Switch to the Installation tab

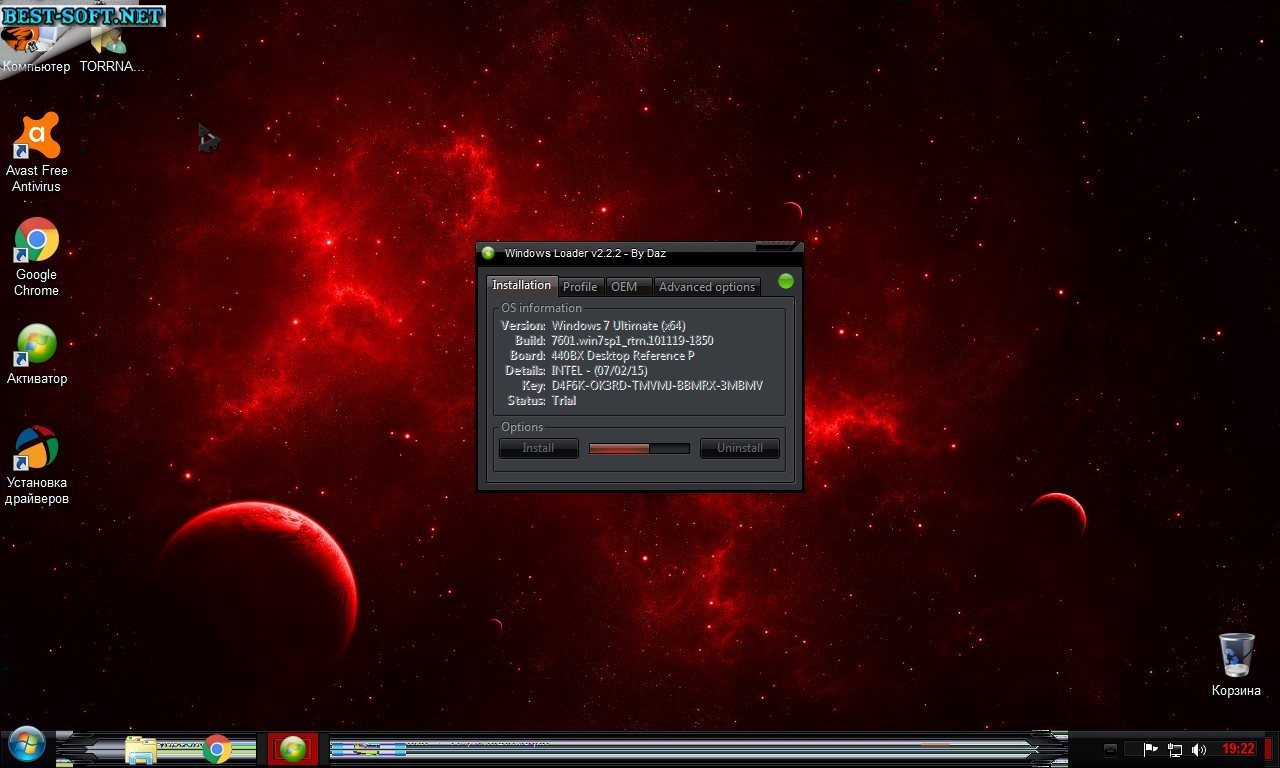tap(521, 285)
